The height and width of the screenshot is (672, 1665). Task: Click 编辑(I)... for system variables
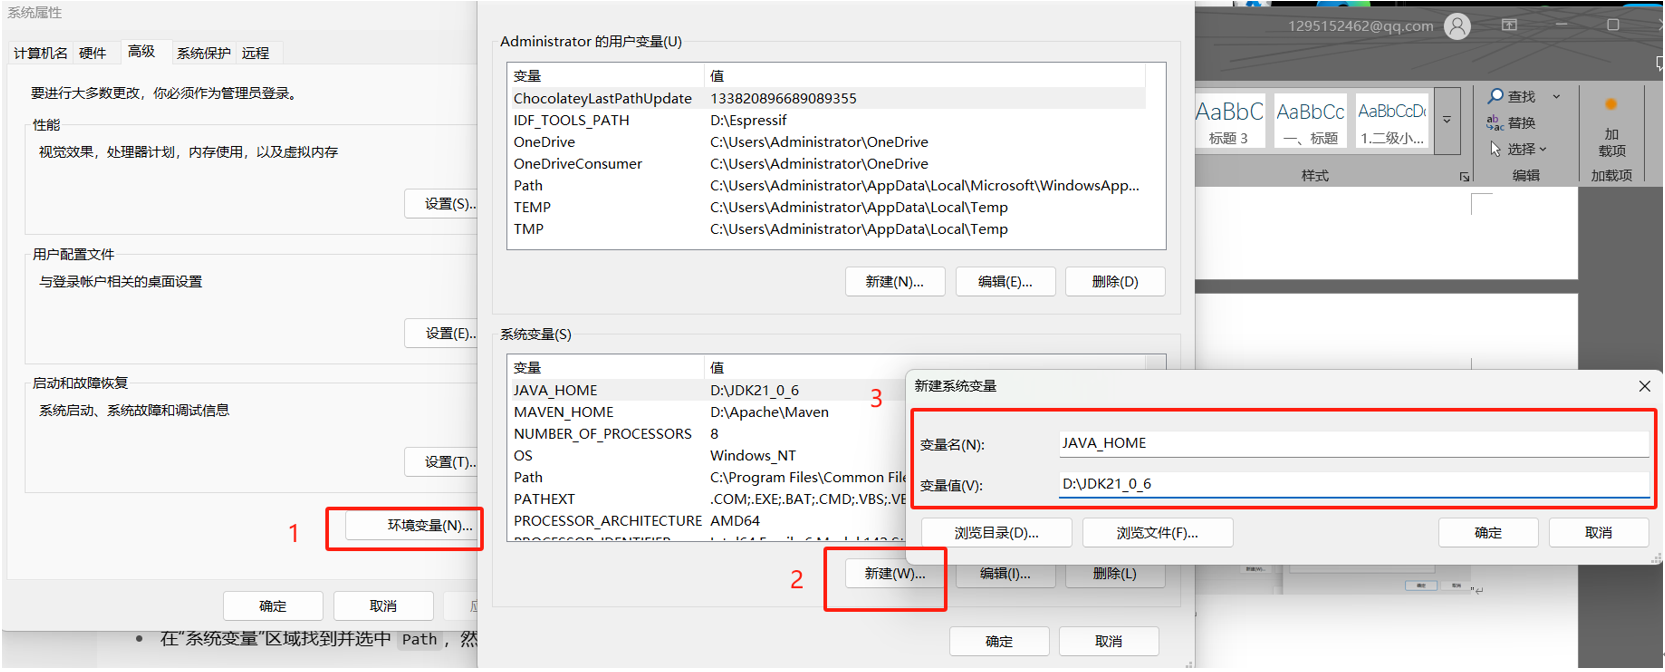[1005, 574]
